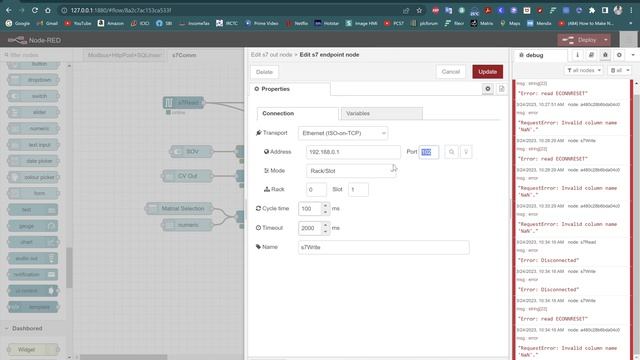Open Chrome side panel icon
Screen dimensions: 640x360
click(x=605, y=10)
